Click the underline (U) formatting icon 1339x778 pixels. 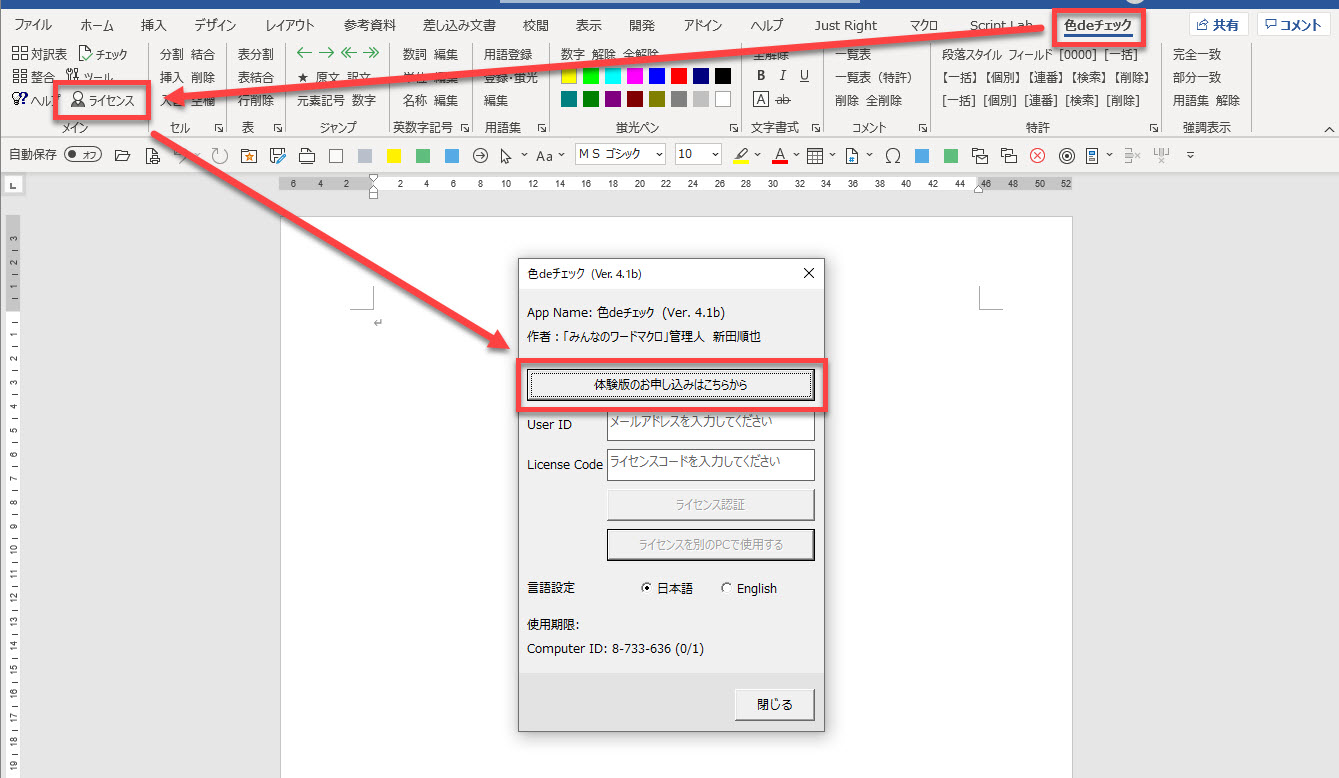[x=804, y=76]
